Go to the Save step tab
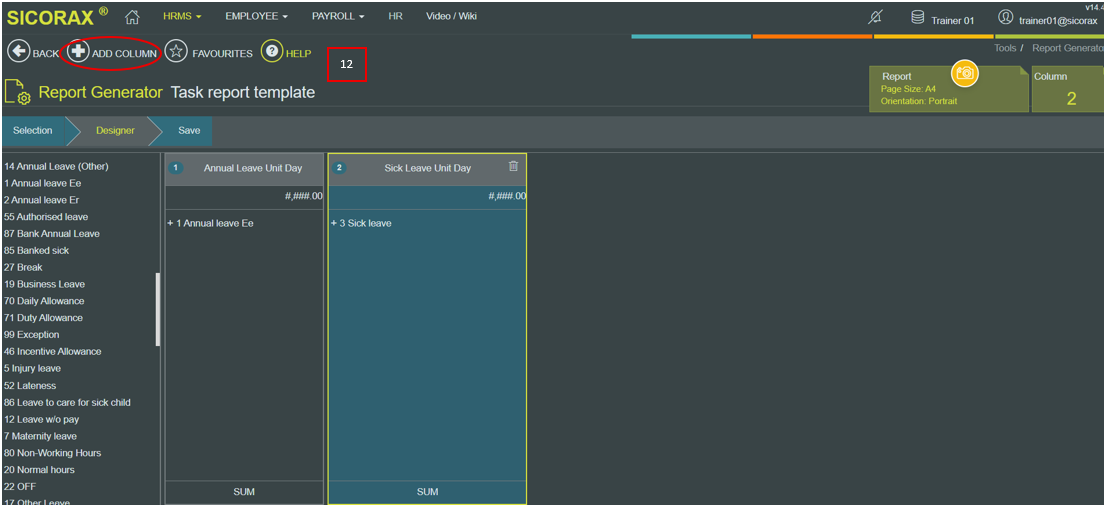 (x=189, y=131)
